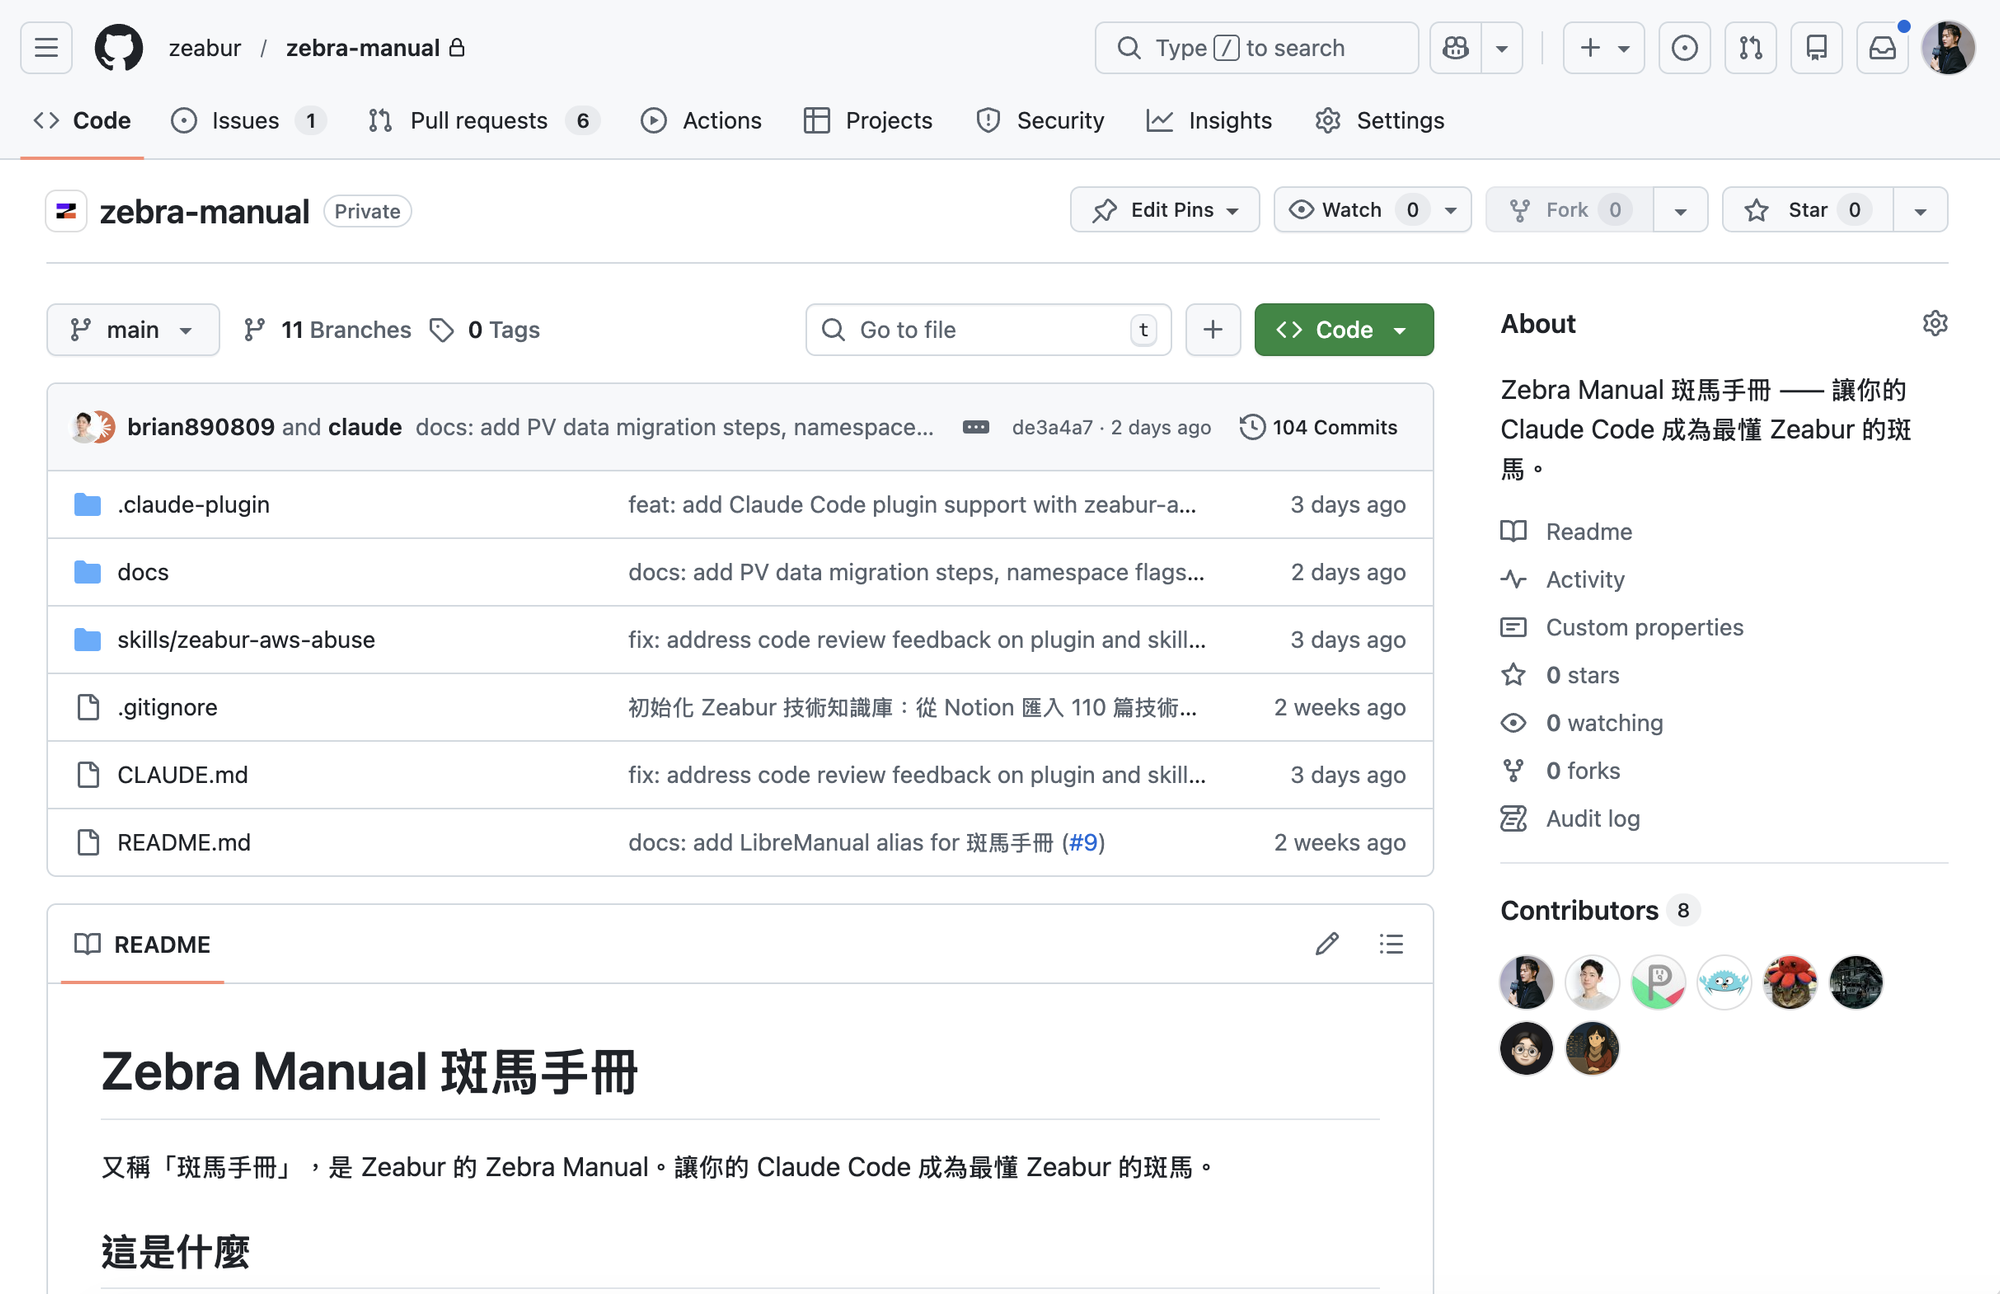The width and height of the screenshot is (2000, 1294).
Task: Click the plus icon to add a file
Action: tap(1213, 329)
